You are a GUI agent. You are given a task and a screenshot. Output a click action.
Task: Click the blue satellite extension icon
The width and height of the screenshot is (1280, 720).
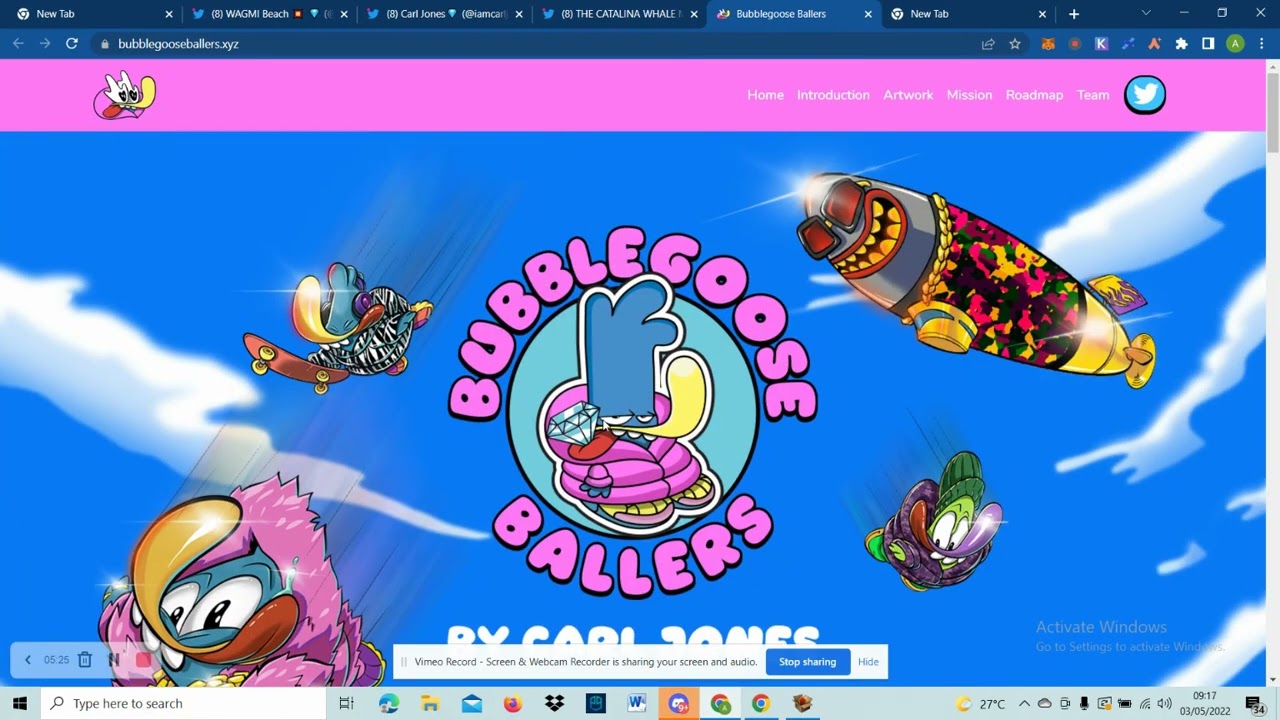(1128, 44)
